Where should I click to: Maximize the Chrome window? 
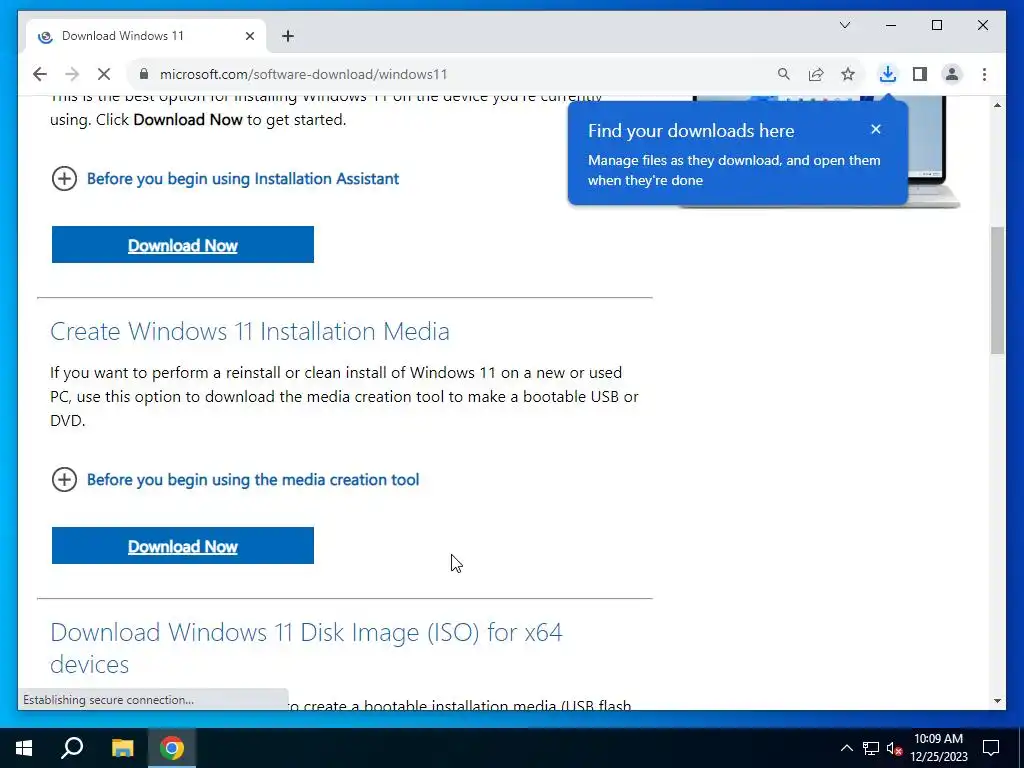tap(936, 25)
